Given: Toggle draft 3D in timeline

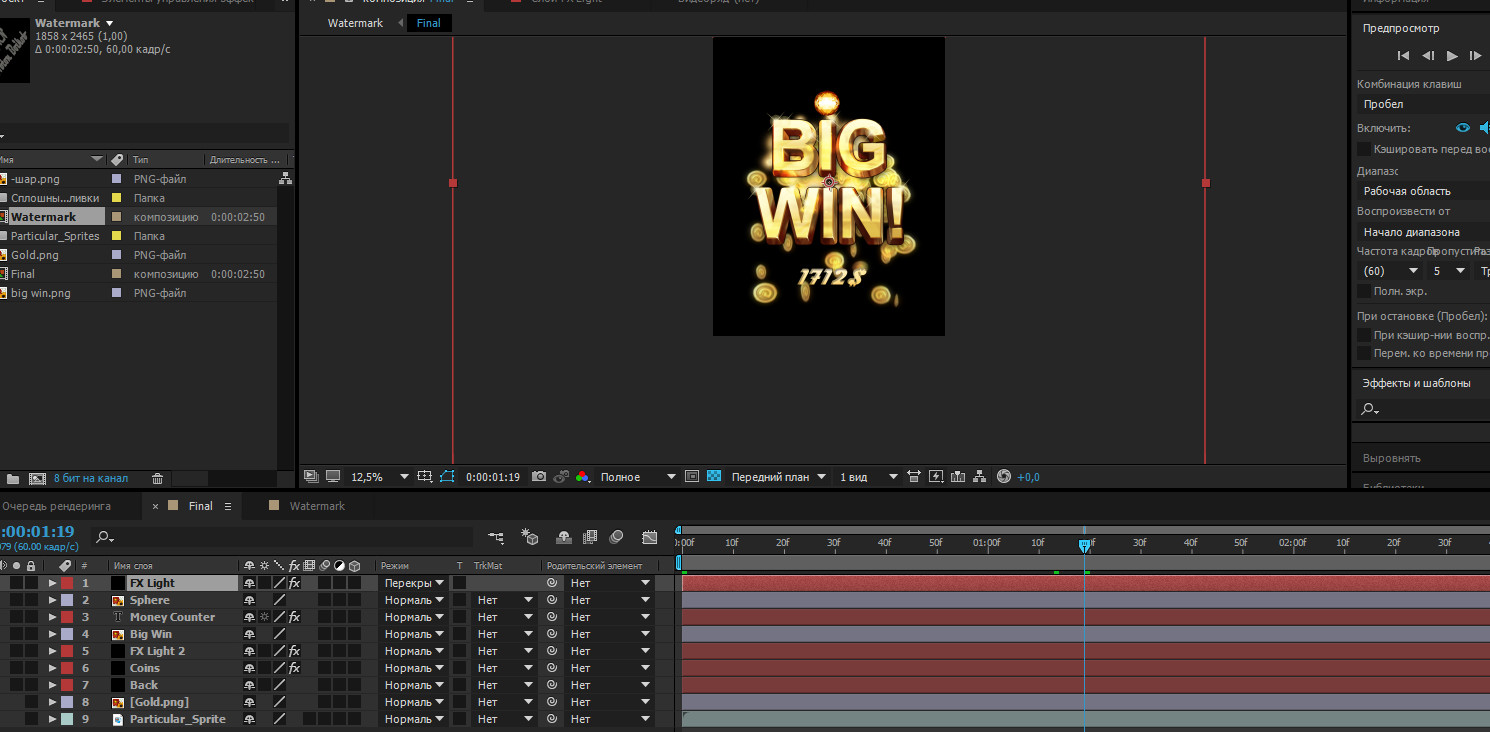Looking at the screenshot, I should click(x=531, y=538).
